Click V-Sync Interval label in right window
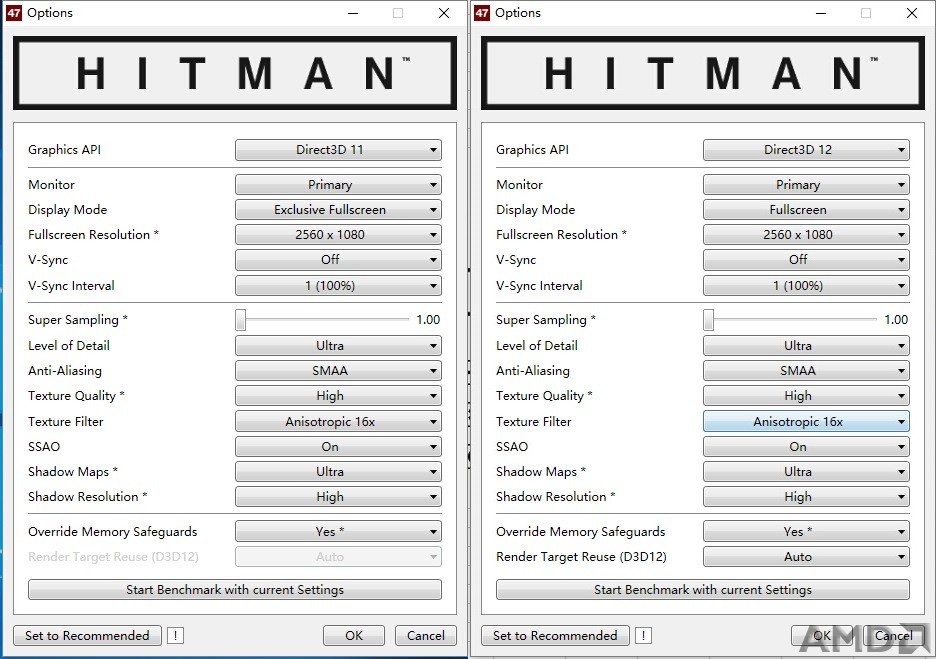This screenshot has height=659, width=936. click(539, 285)
